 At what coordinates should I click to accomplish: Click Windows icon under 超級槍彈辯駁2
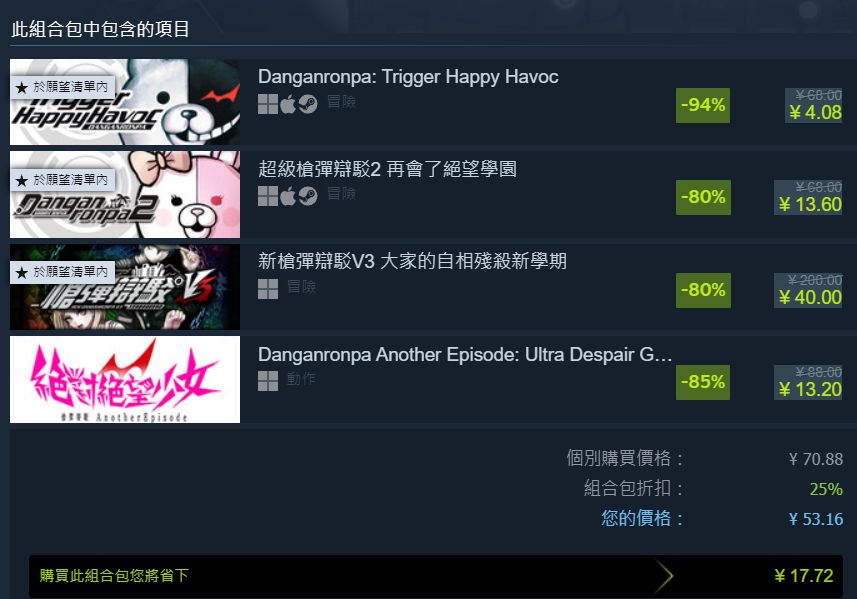click(x=268, y=196)
